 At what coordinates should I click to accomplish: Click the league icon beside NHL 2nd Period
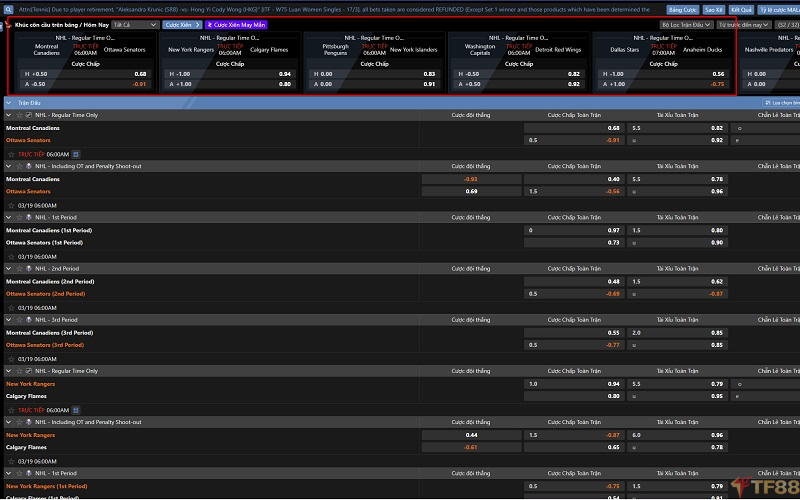pyautogui.click(x=29, y=269)
